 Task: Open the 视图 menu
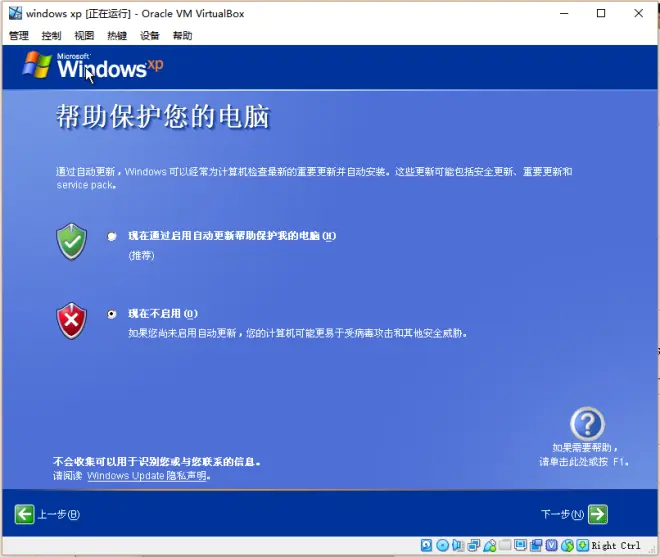tap(84, 36)
